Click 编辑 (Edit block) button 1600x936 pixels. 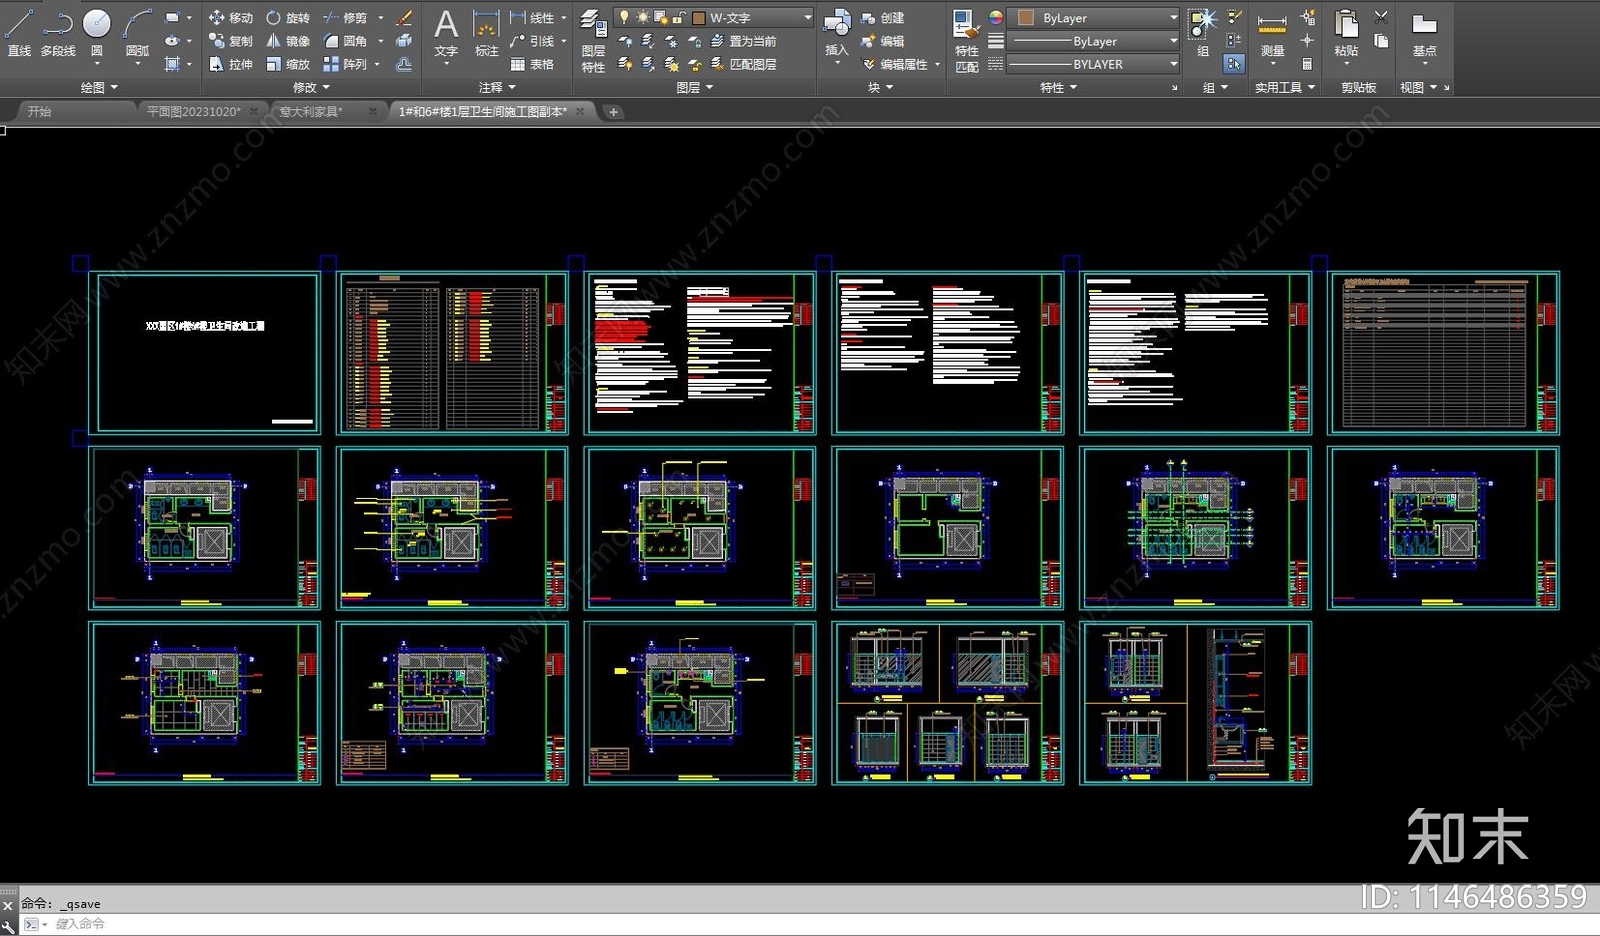pos(883,41)
